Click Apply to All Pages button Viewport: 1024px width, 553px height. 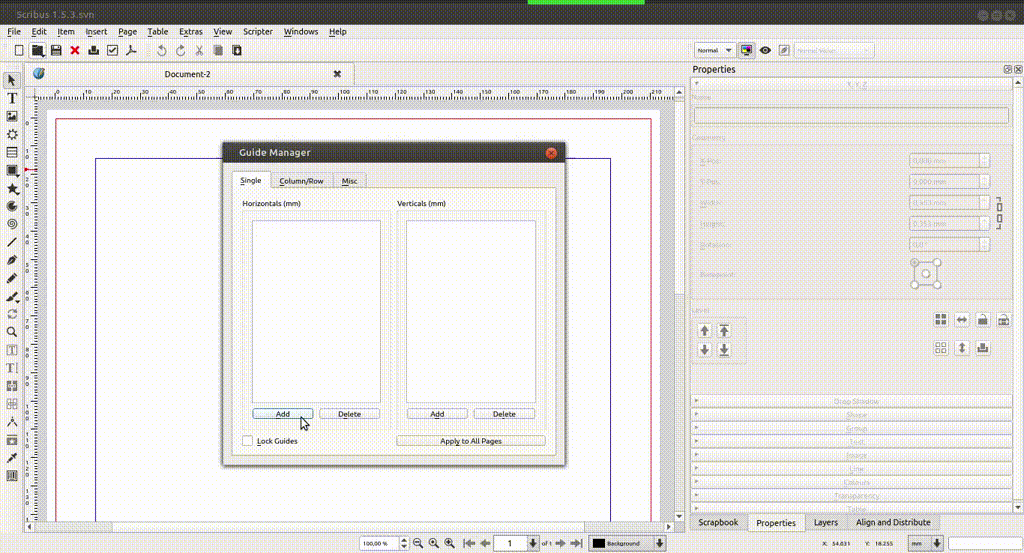click(470, 441)
